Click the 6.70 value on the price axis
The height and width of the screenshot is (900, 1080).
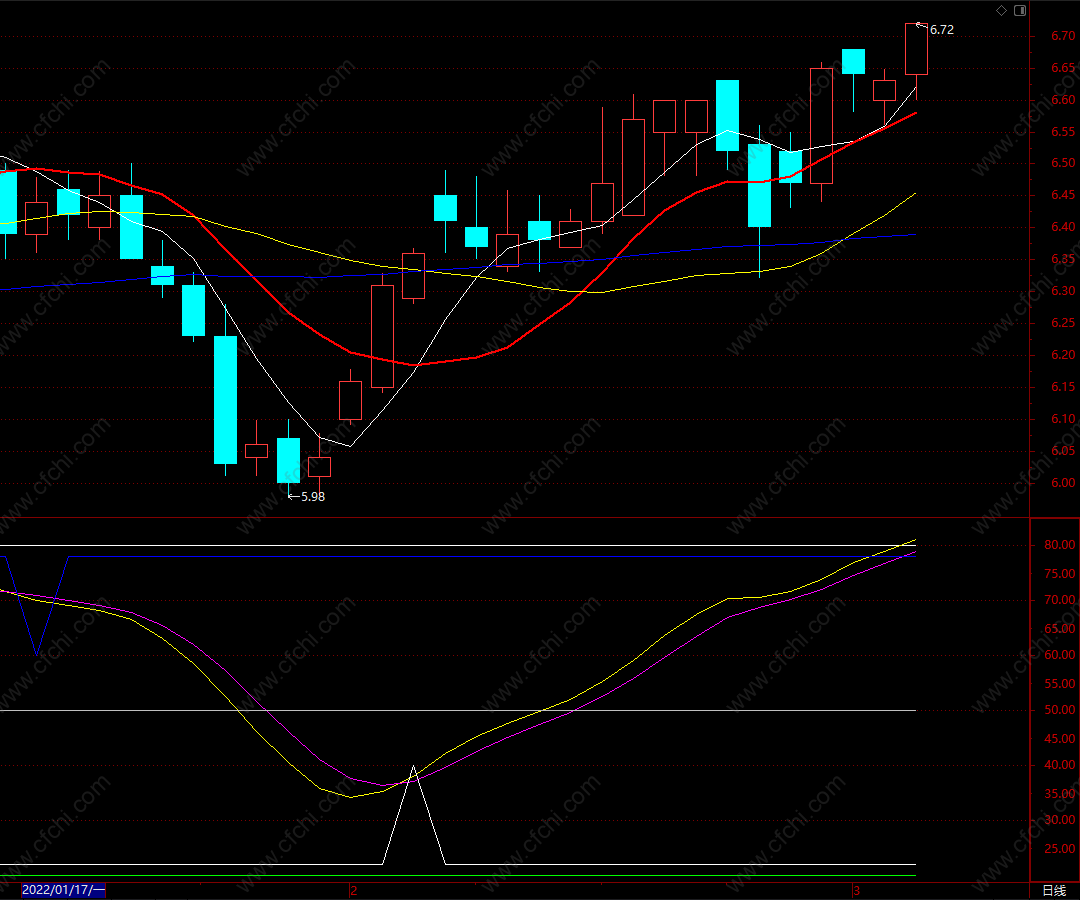pyautogui.click(x=1063, y=36)
